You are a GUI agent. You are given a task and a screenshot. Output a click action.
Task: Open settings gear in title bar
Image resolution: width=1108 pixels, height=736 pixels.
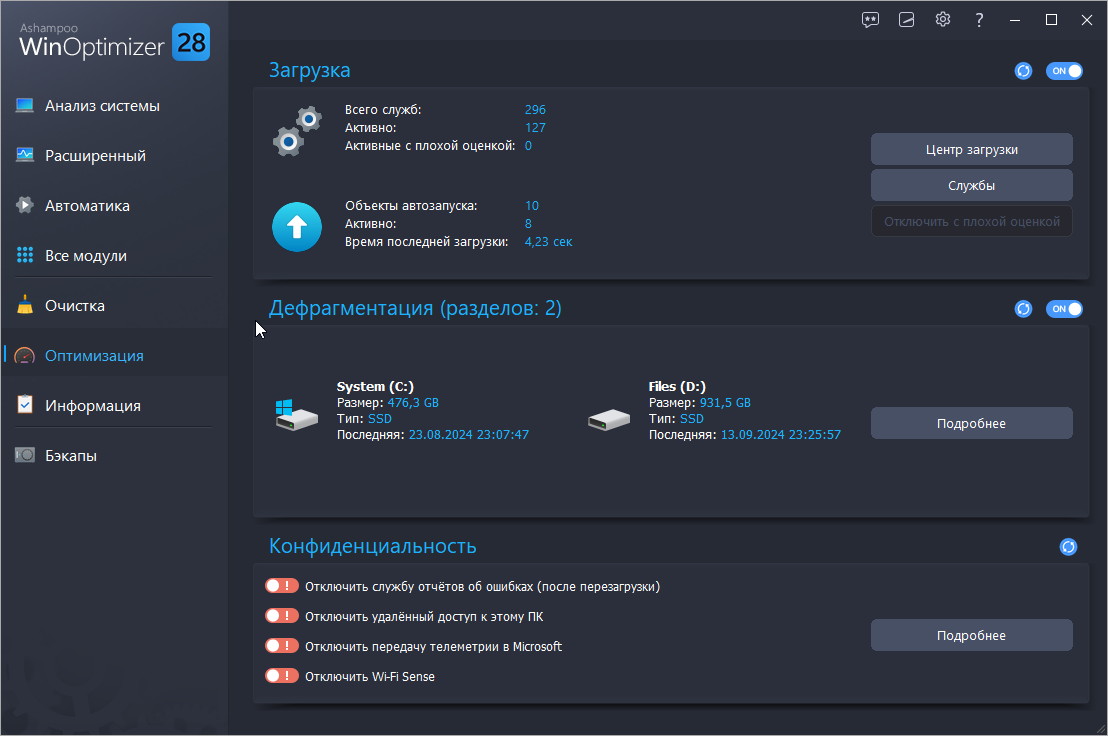point(943,20)
